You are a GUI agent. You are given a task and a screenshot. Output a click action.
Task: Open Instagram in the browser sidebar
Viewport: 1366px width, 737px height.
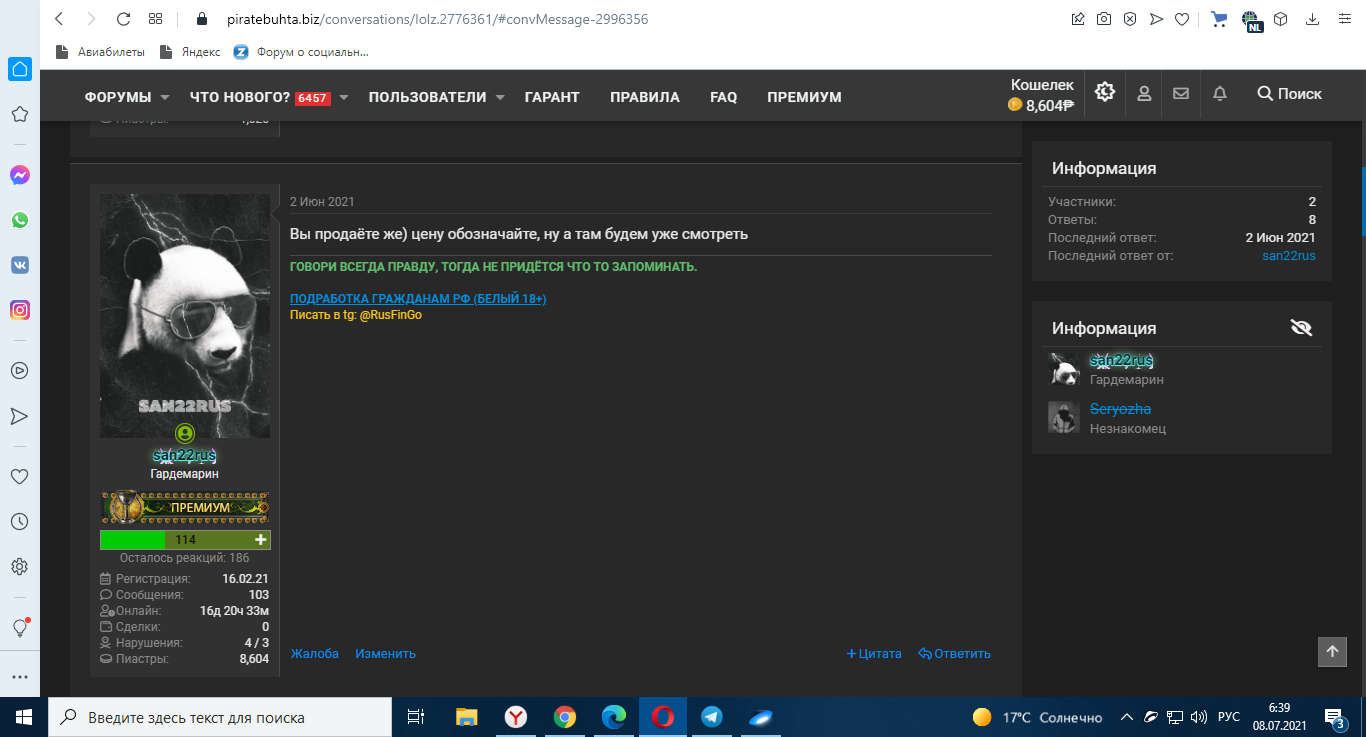(19, 310)
